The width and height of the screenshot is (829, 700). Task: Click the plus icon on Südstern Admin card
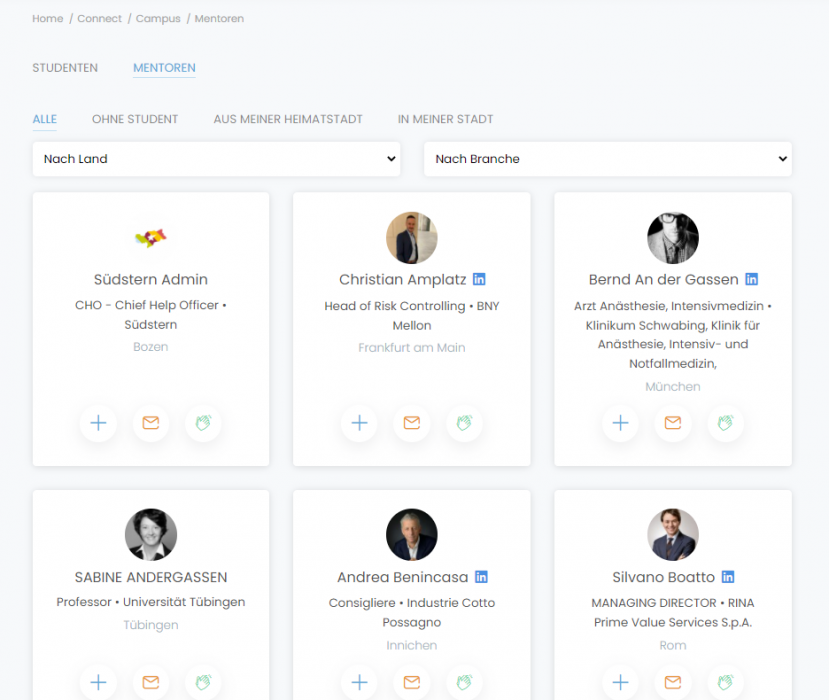98,423
